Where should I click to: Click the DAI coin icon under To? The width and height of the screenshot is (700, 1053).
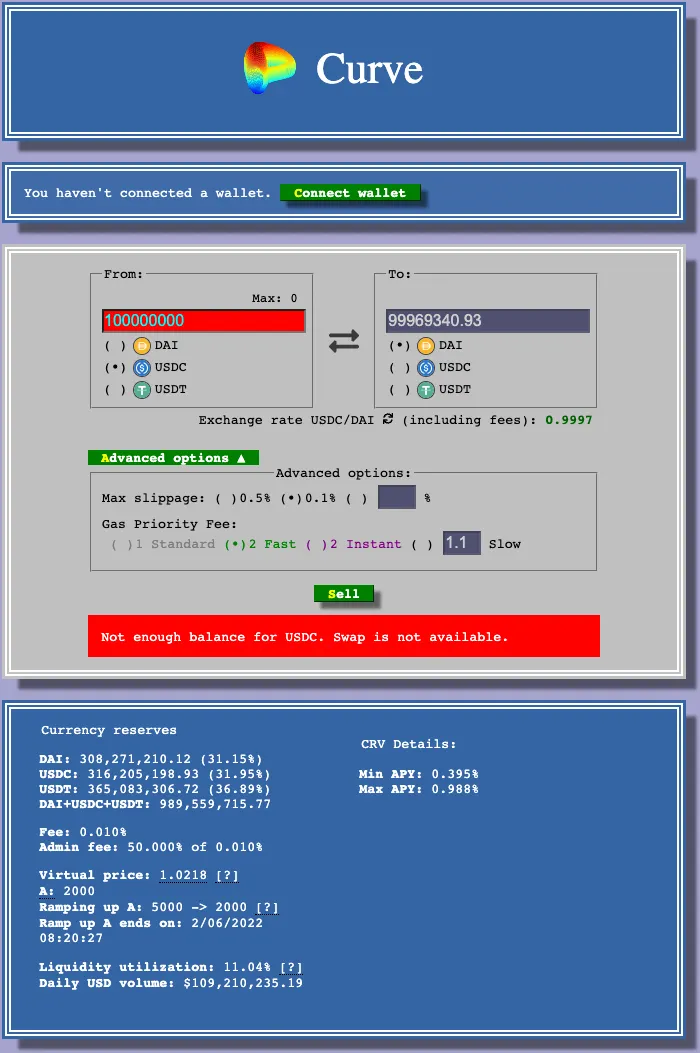[426, 346]
